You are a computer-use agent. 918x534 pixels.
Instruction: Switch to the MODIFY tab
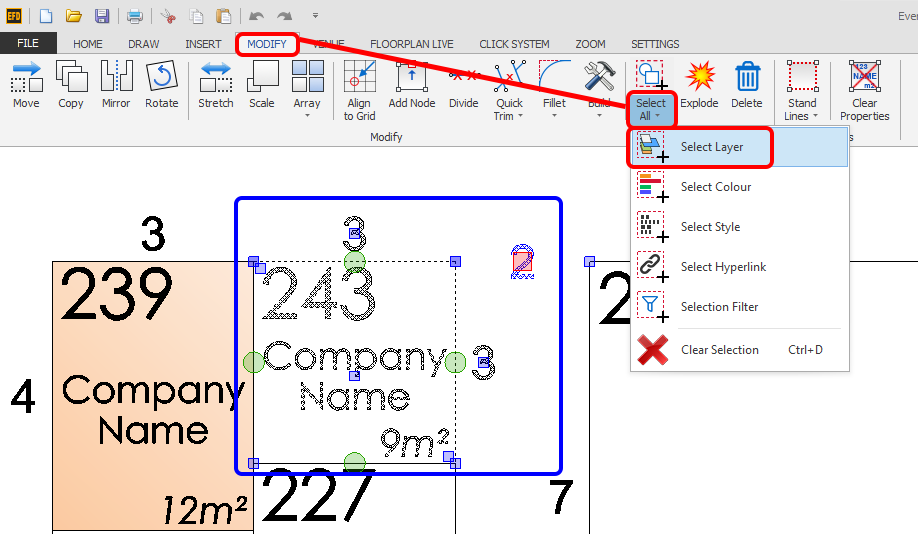pos(267,44)
